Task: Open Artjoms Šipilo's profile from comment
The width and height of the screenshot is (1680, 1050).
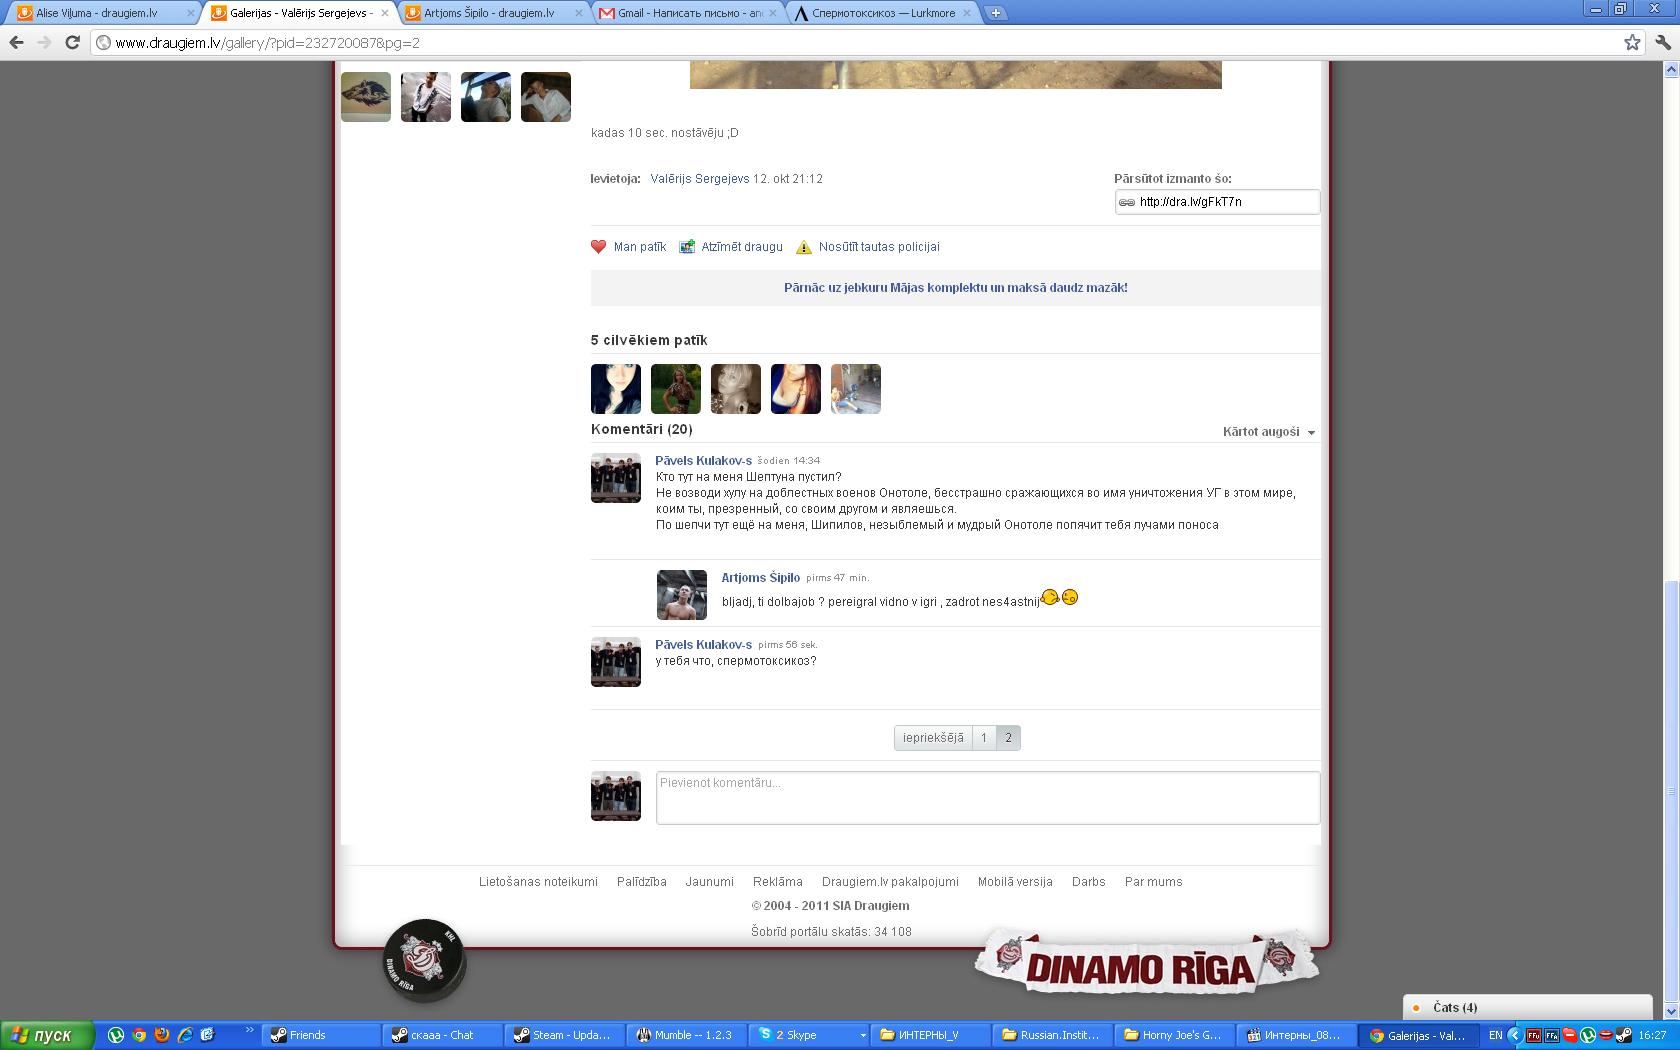Action: click(761, 578)
